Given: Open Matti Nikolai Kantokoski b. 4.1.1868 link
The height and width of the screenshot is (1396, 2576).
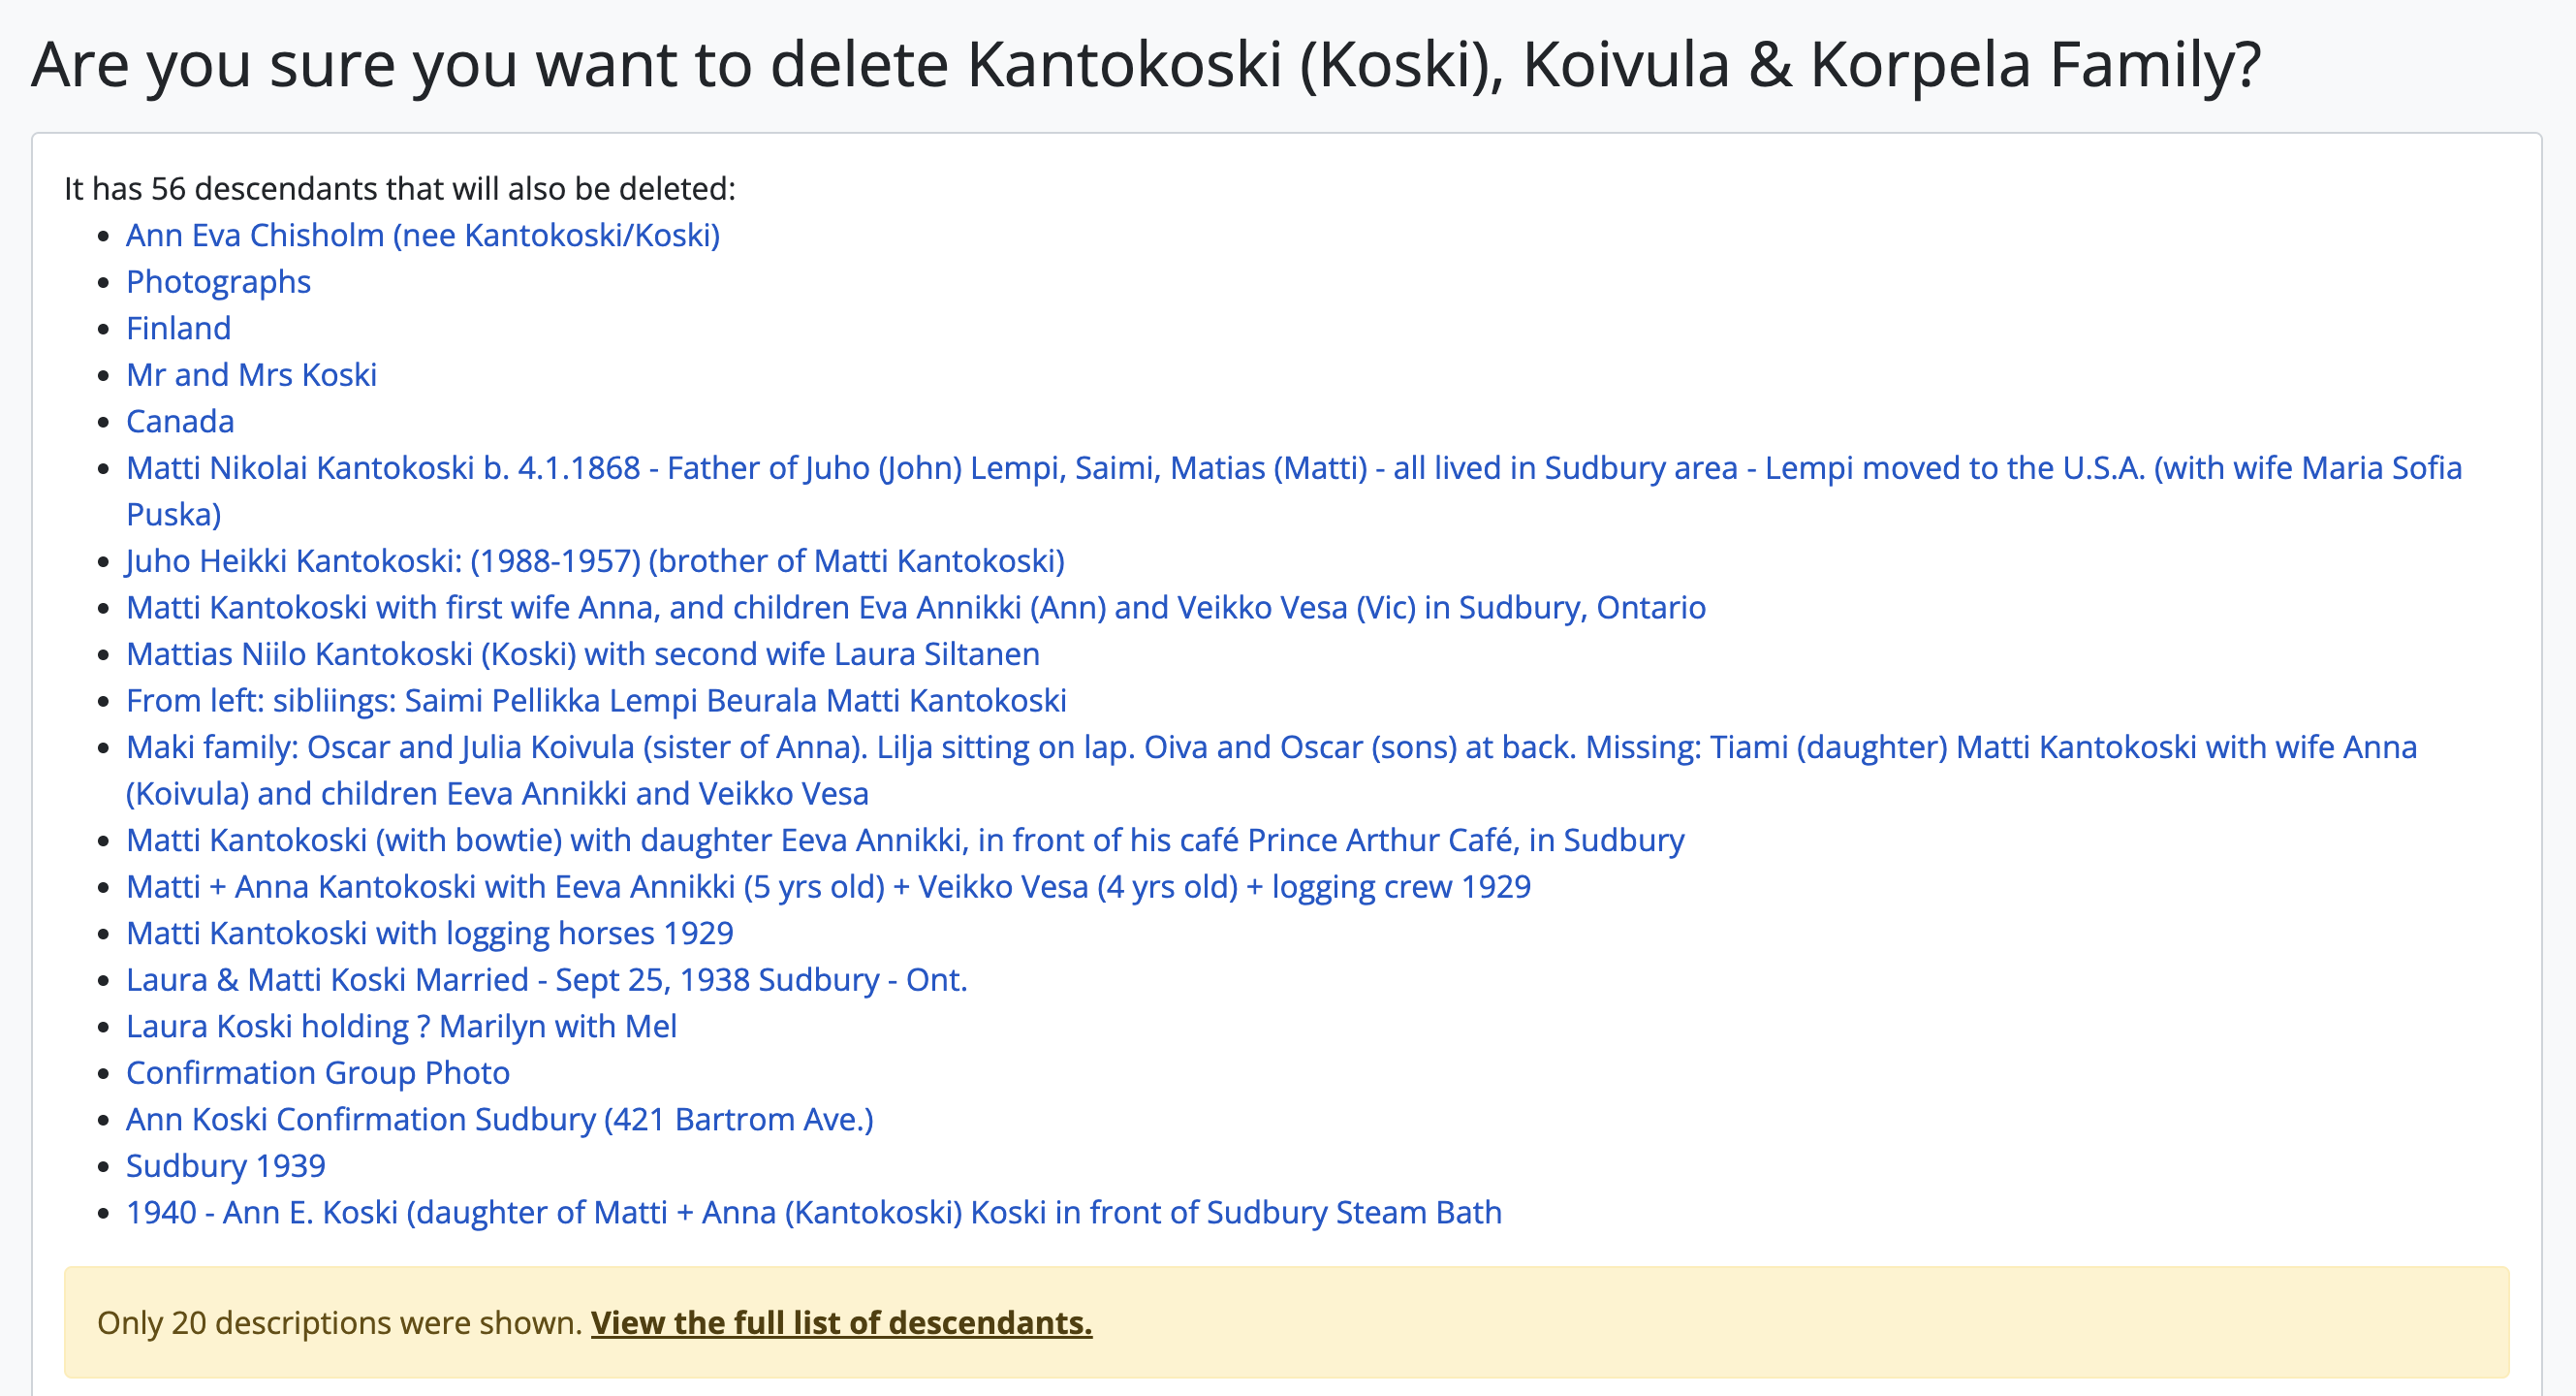Looking at the screenshot, I should [x=1293, y=468].
